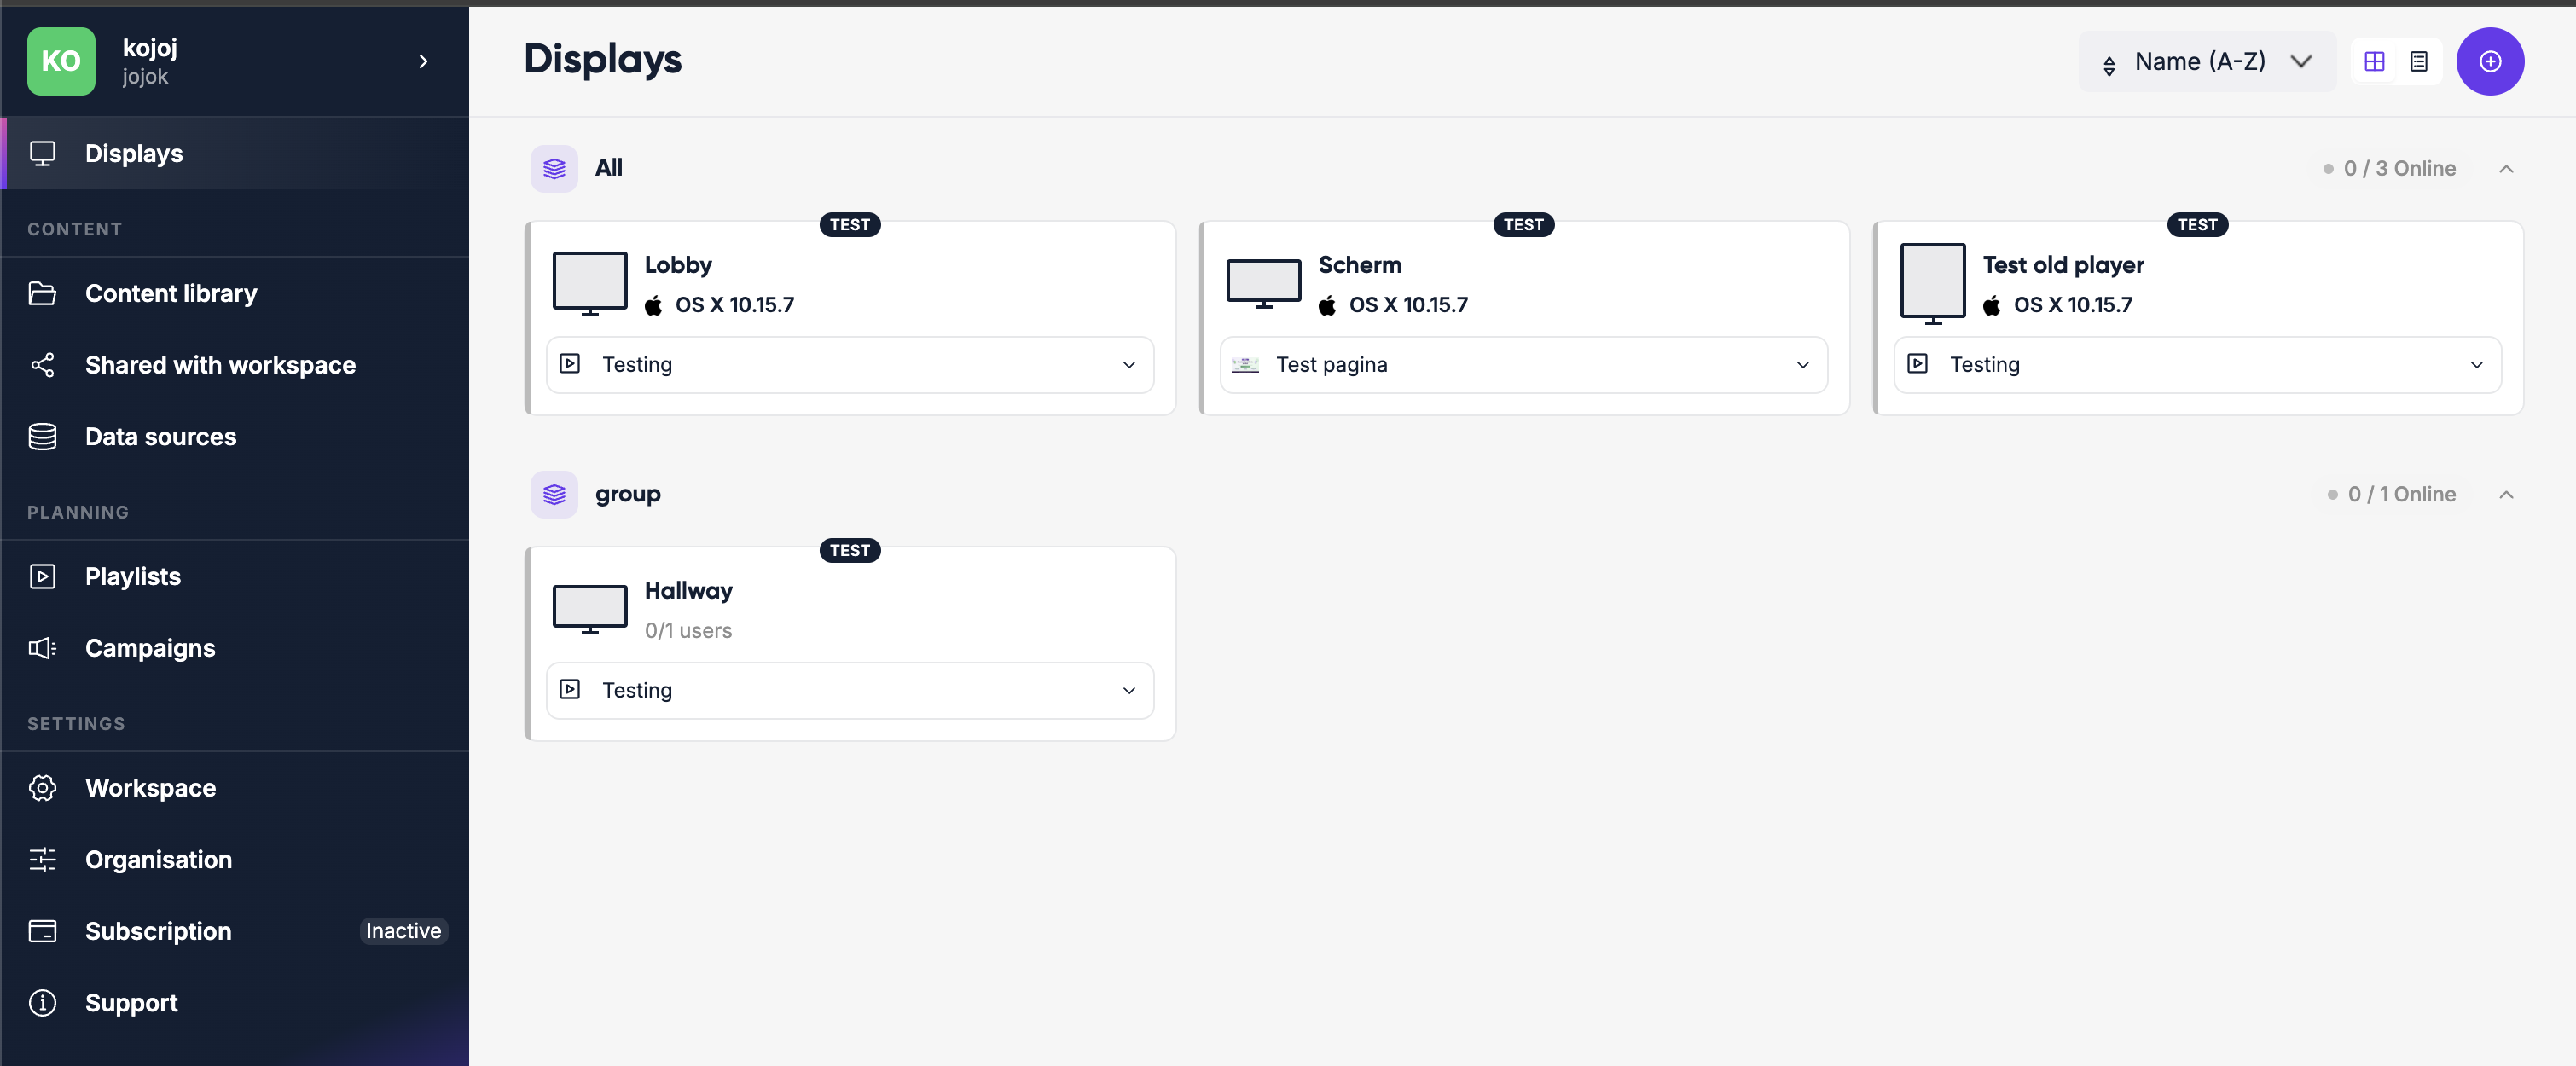2576x1066 pixels.
Task: Switch to grid view layout
Action: point(2374,62)
